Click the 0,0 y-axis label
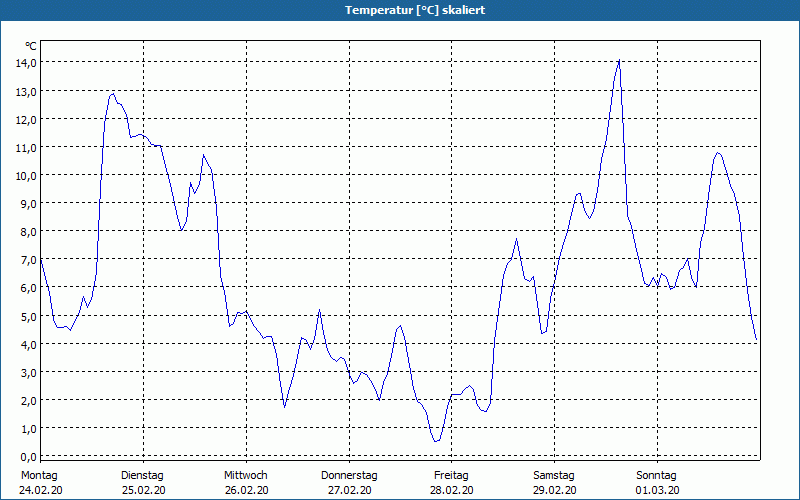Screen dimensions: 800x500 [x=26, y=456]
